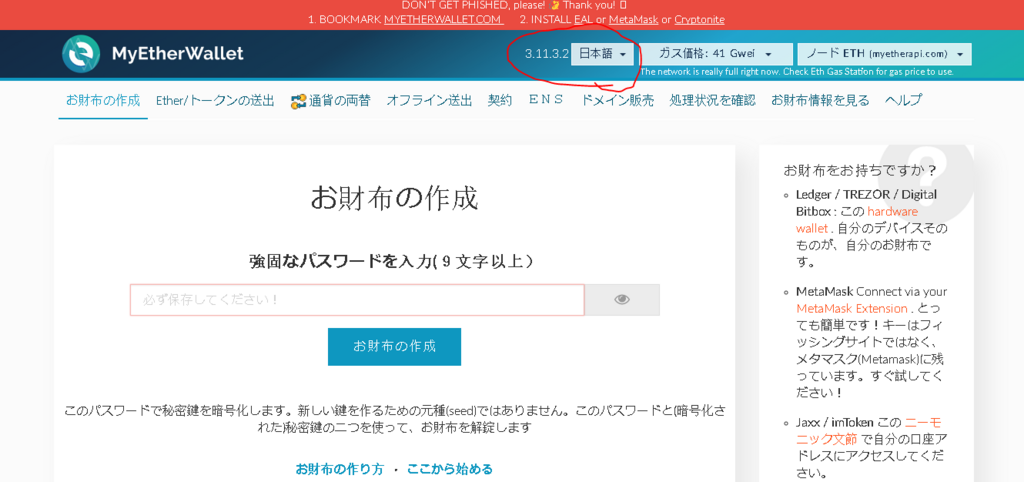This screenshot has width=1024, height=482.
Task: Open the ヘルプ tab
Action: pos(903,101)
